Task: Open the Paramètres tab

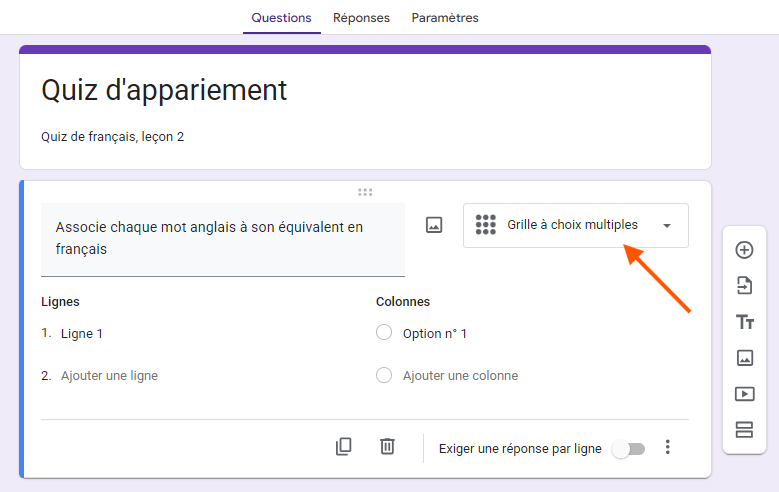Action: pos(445,18)
